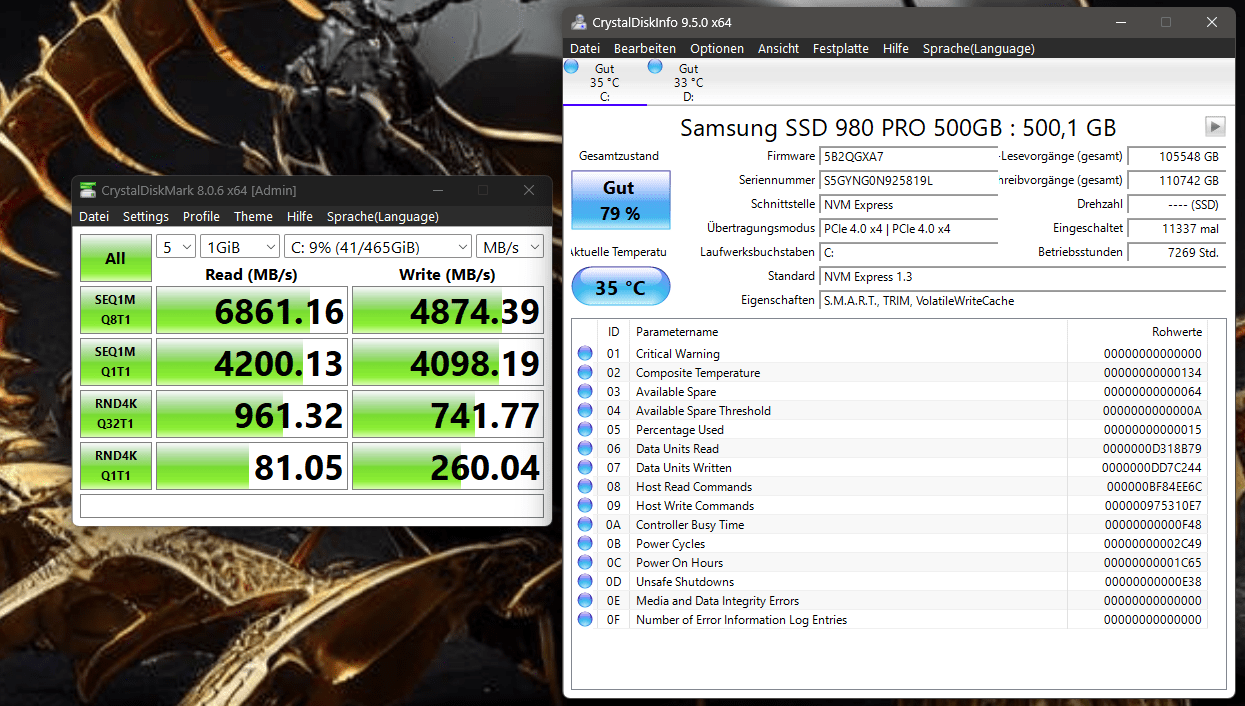Open Bearbeiten menu in CrystalDiskInfo
Screen dimensions: 1245x706
645,48
